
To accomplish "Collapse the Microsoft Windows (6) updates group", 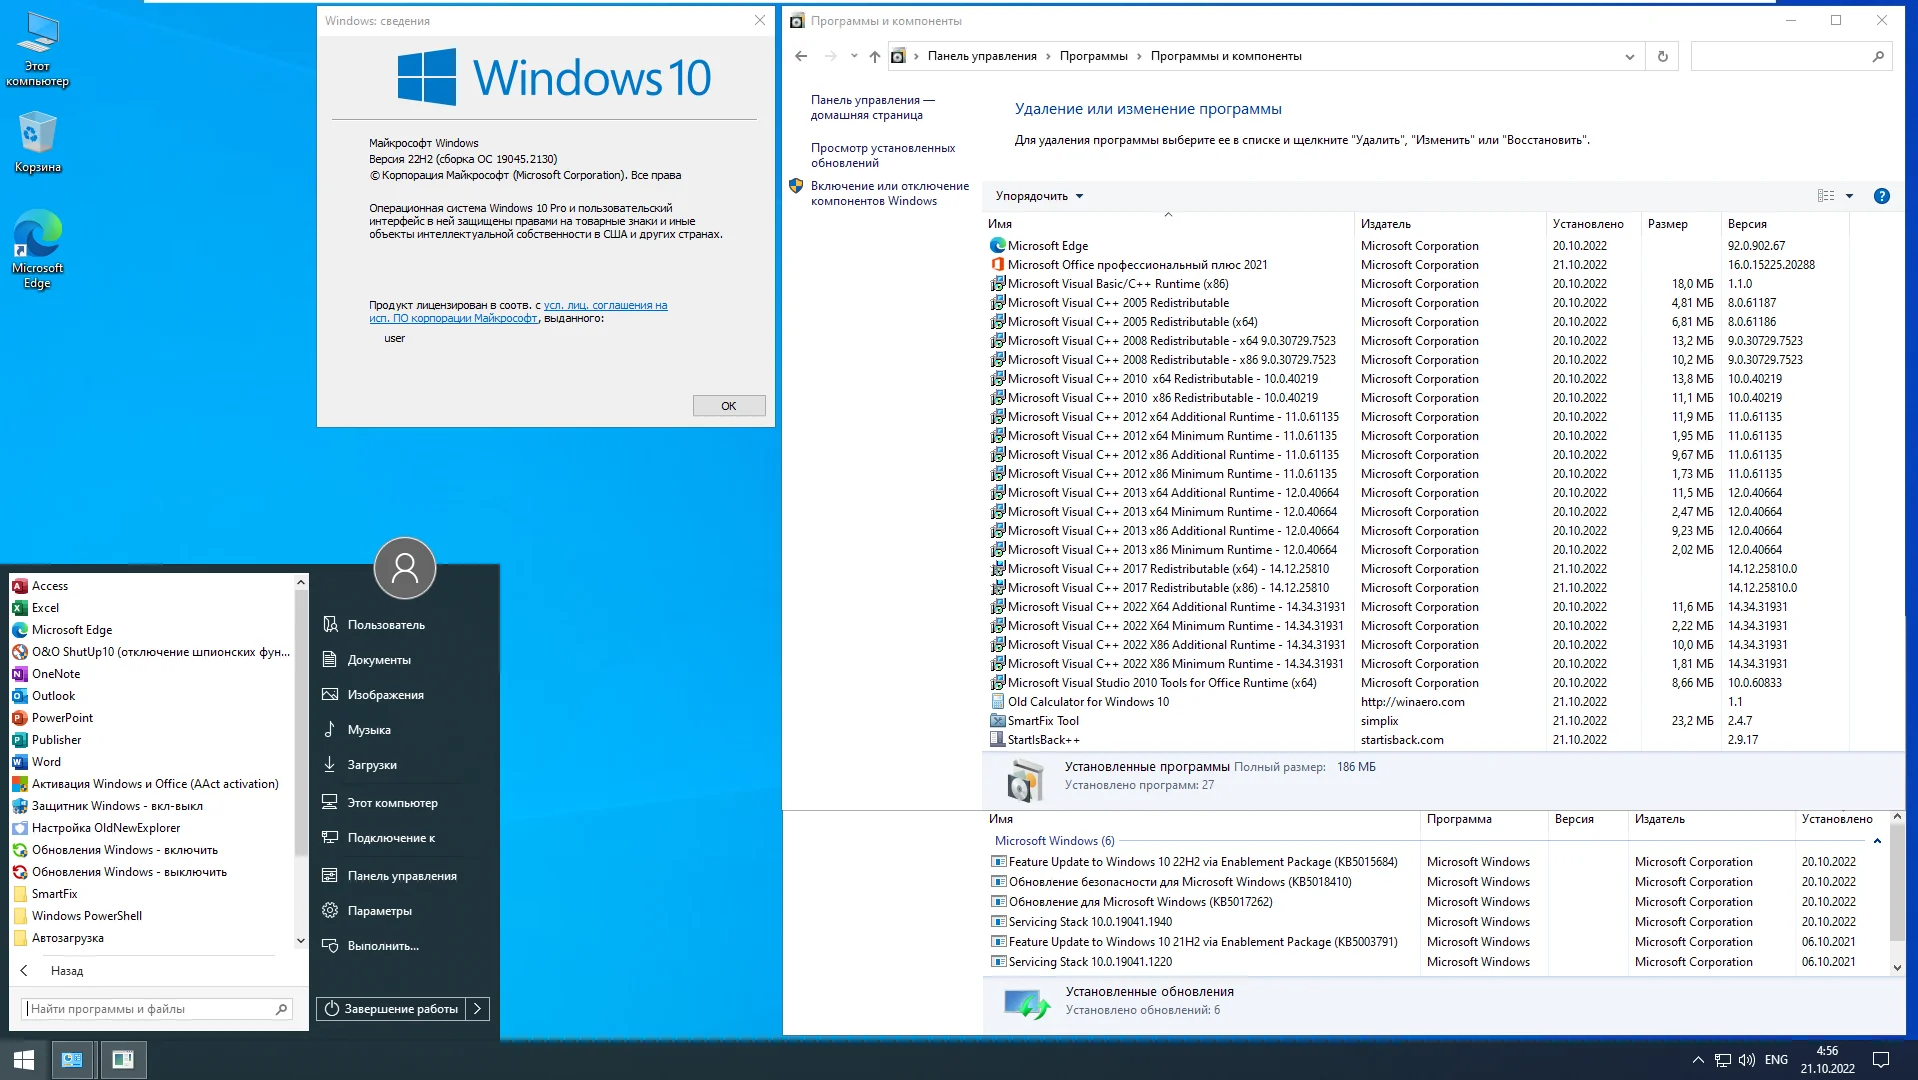I will 1877,841.
